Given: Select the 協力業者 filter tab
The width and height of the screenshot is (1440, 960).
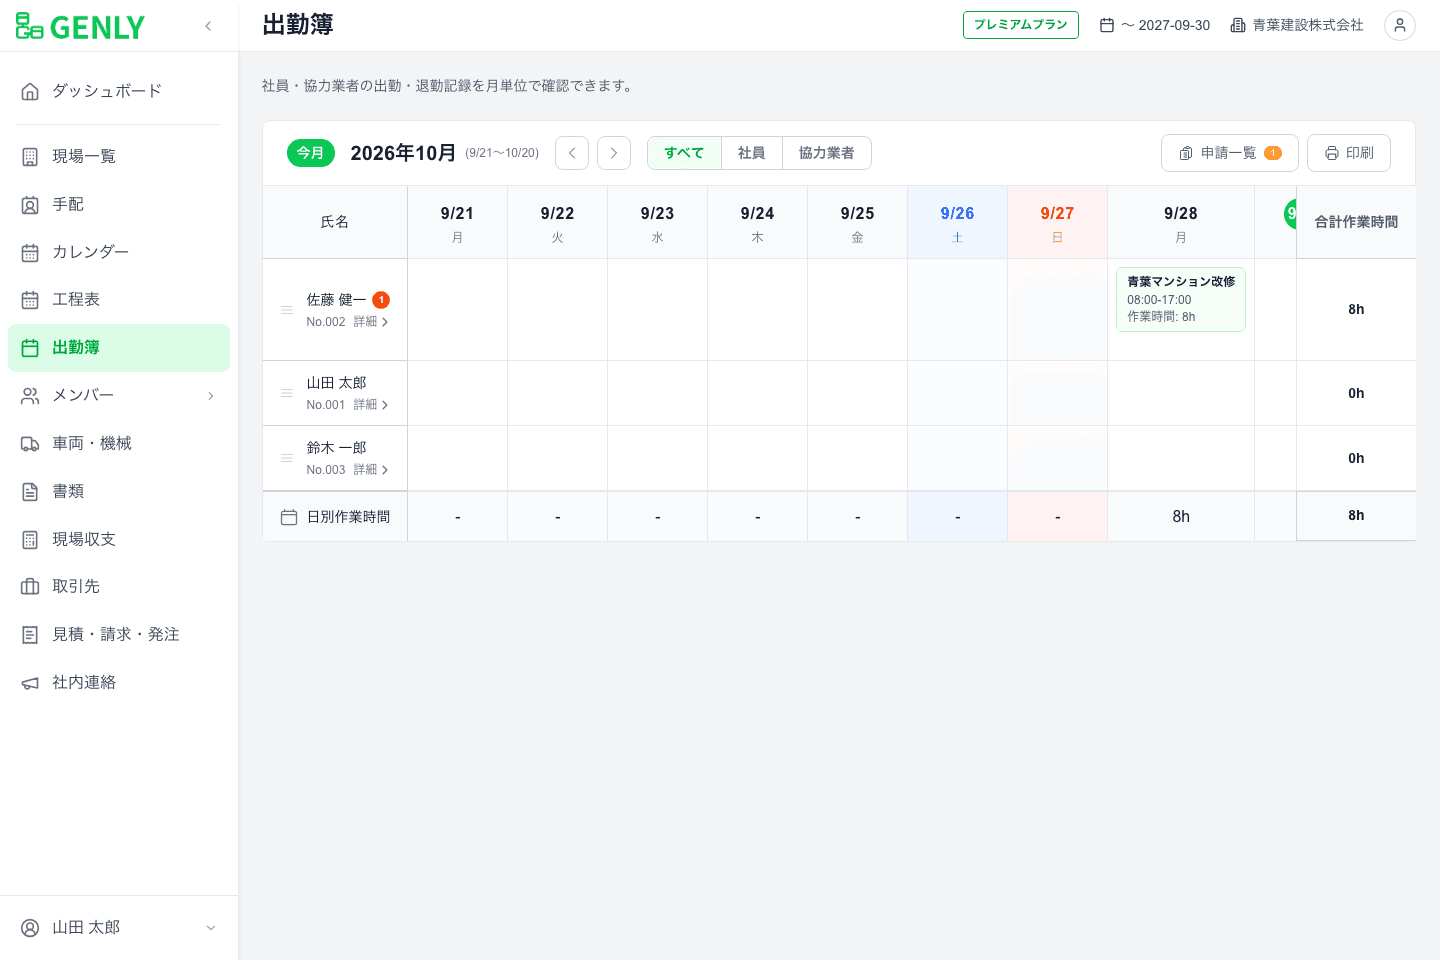Looking at the screenshot, I should pos(827,153).
